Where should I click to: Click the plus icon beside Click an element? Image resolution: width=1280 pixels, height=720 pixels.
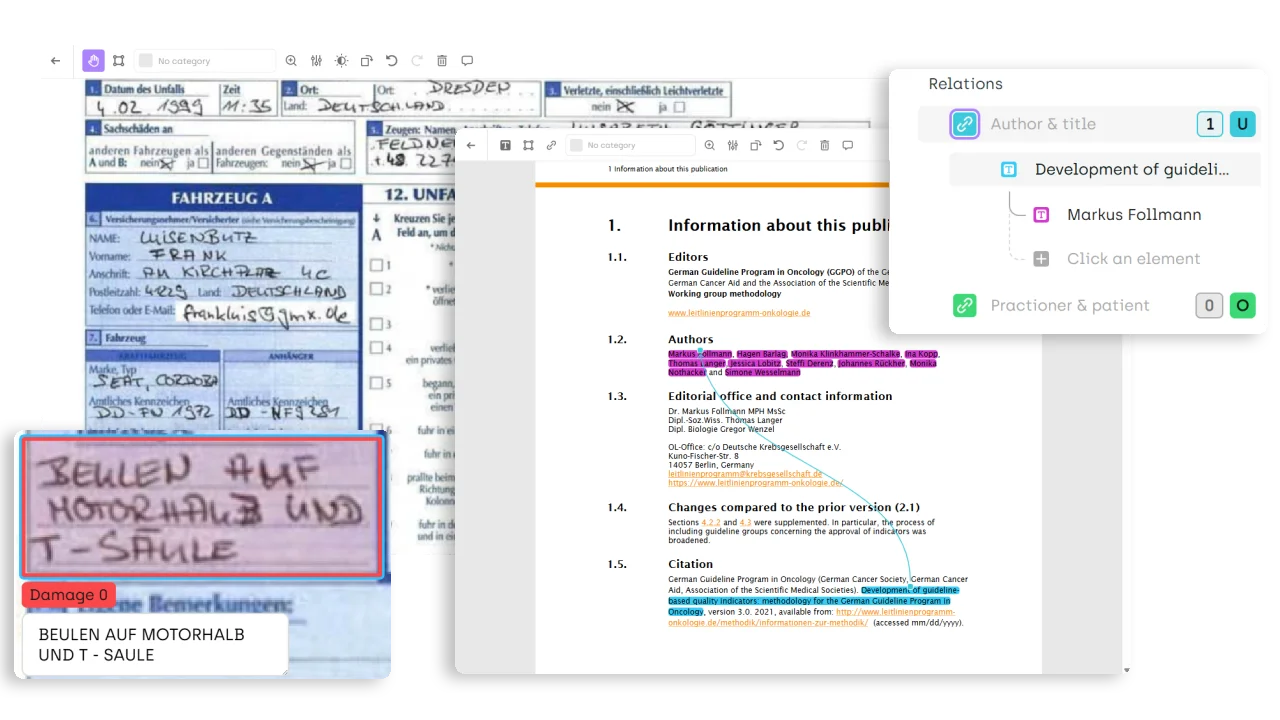[1041, 259]
